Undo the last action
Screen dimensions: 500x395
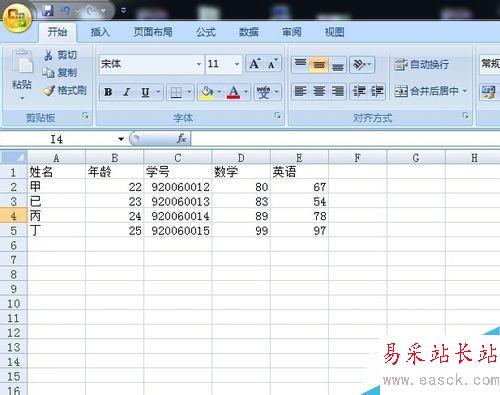pos(65,11)
